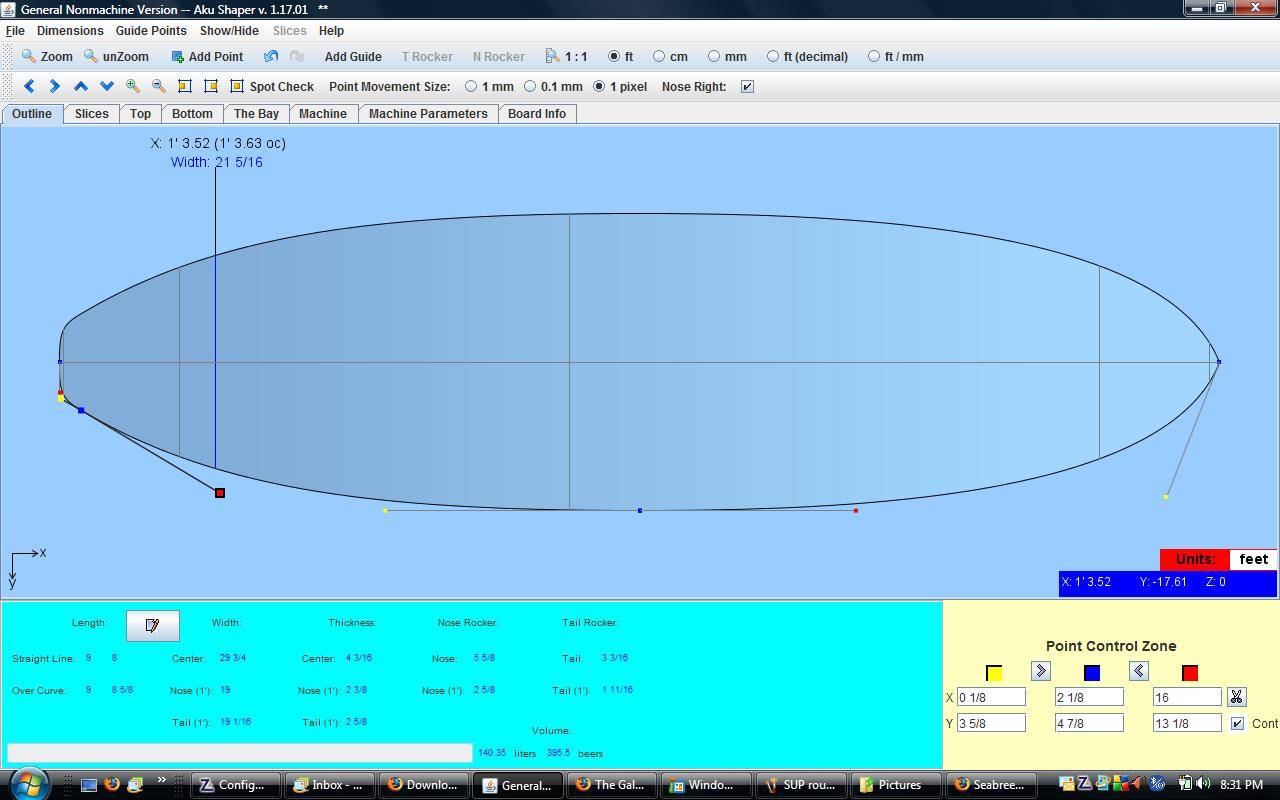This screenshot has width=1280, height=800.
Task: Toggle the Cont checkbox
Action: tap(1237, 723)
